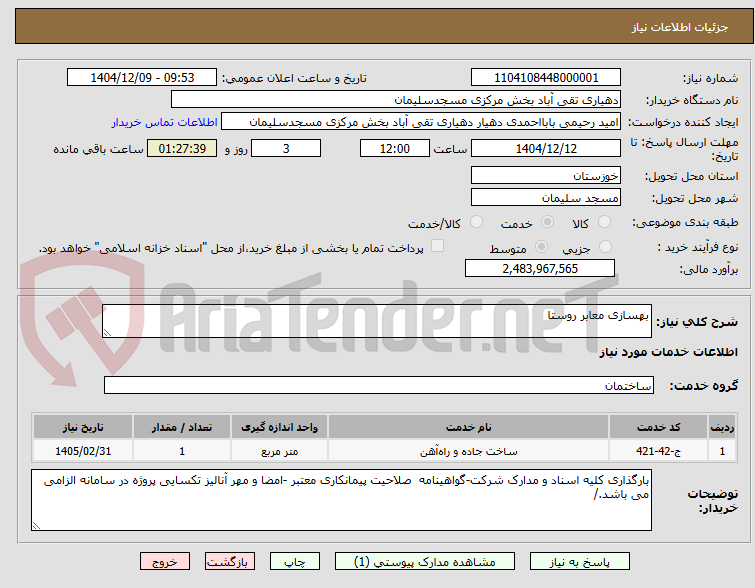Click the تاریخ نیاز column header

[x=83, y=427]
